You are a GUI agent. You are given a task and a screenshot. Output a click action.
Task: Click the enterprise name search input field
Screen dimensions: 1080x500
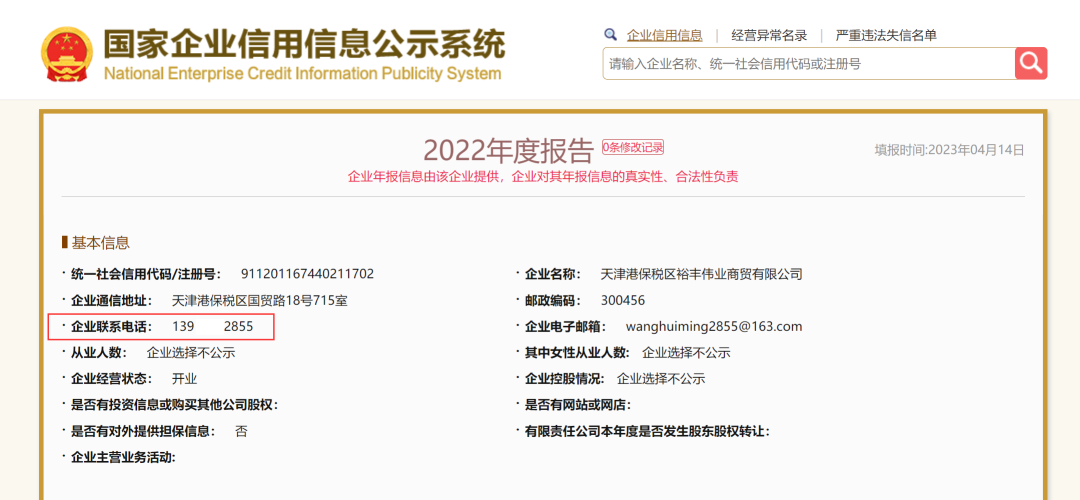pyautogui.click(x=809, y=64)
